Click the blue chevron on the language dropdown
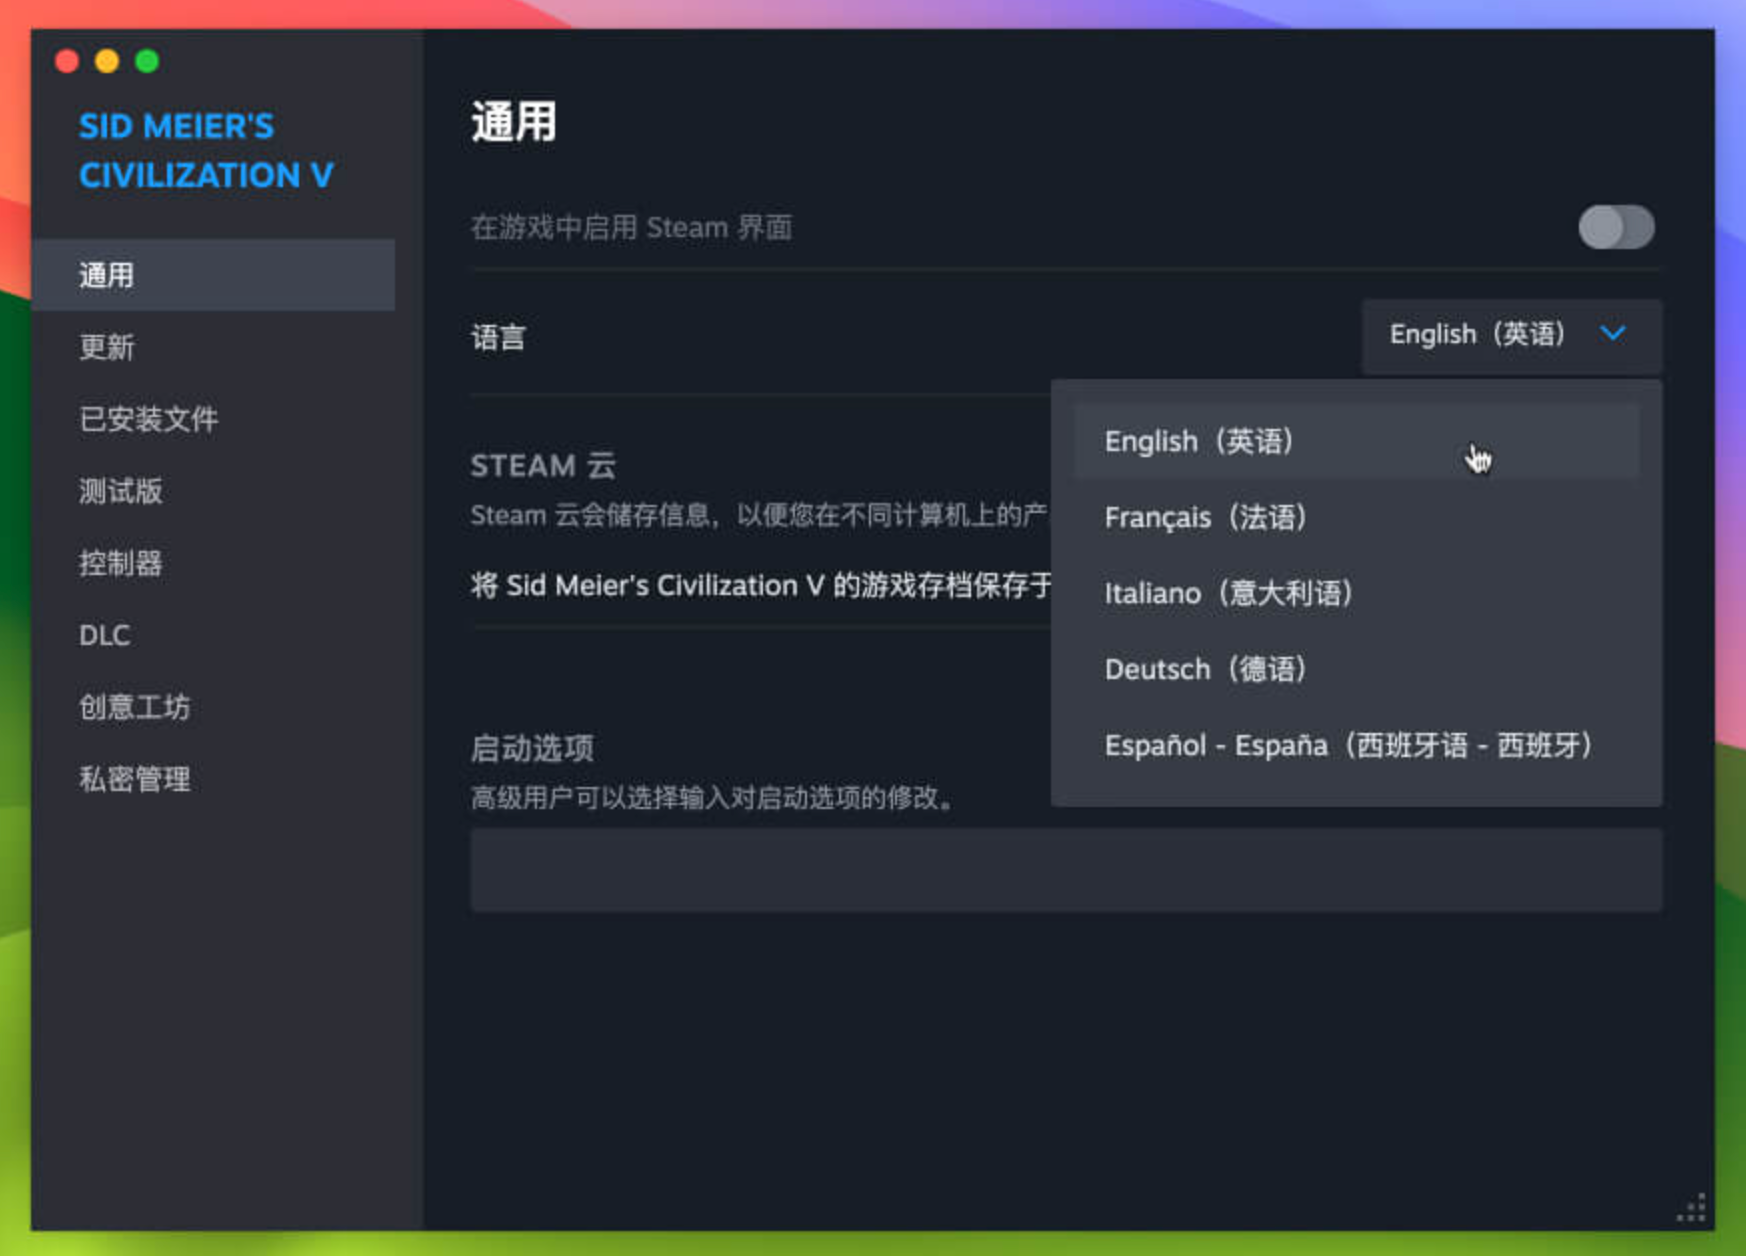This screenshot has width=1746, height=1256. coord(1613,333)
